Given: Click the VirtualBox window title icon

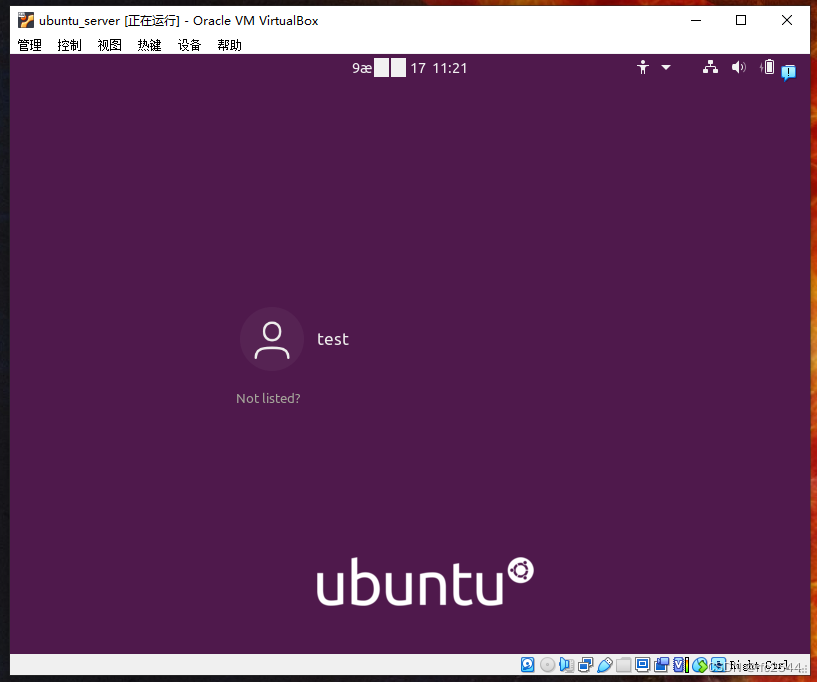Looking at the screenshot, I should pos(26,20).
